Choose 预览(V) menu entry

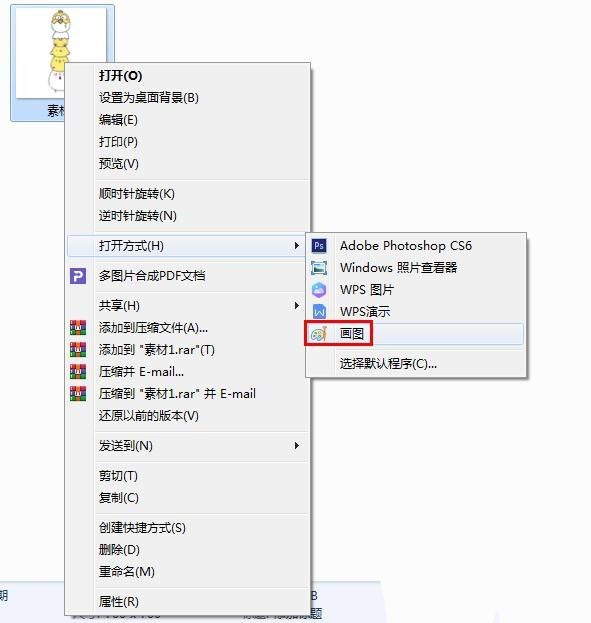[x=187, y=164]
